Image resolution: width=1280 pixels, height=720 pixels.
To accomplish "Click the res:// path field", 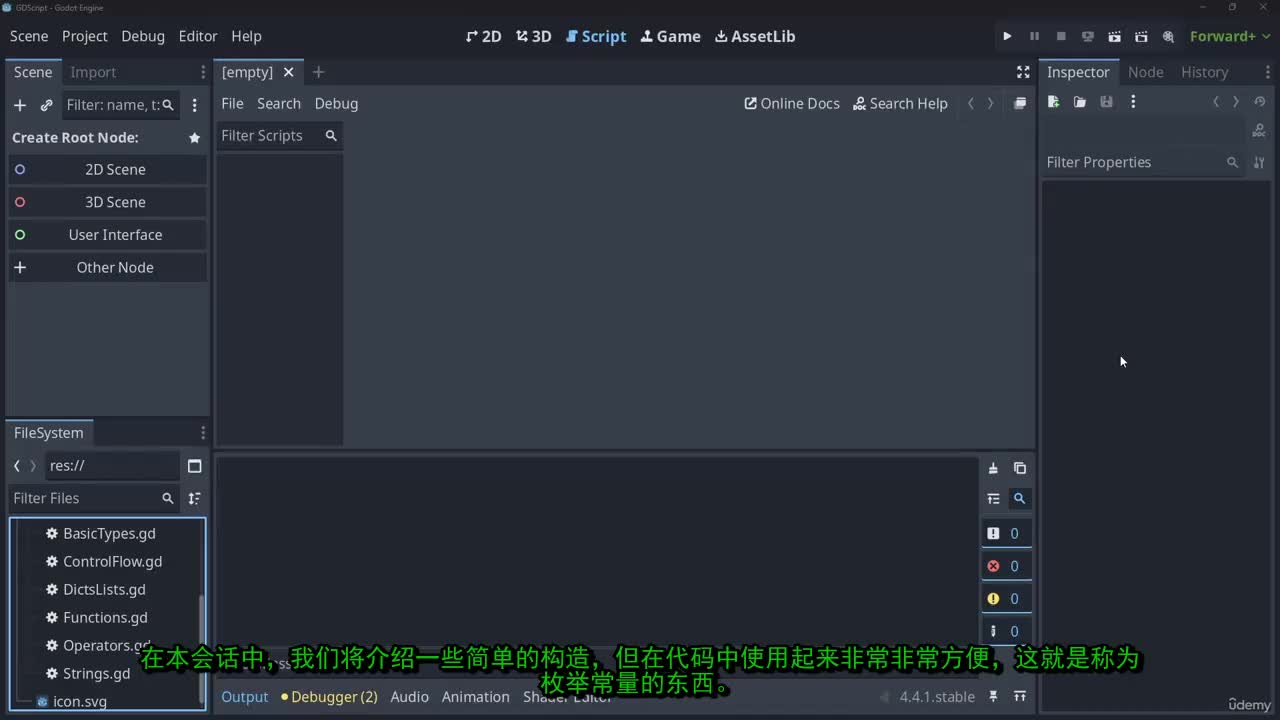I will pos(112,466).
